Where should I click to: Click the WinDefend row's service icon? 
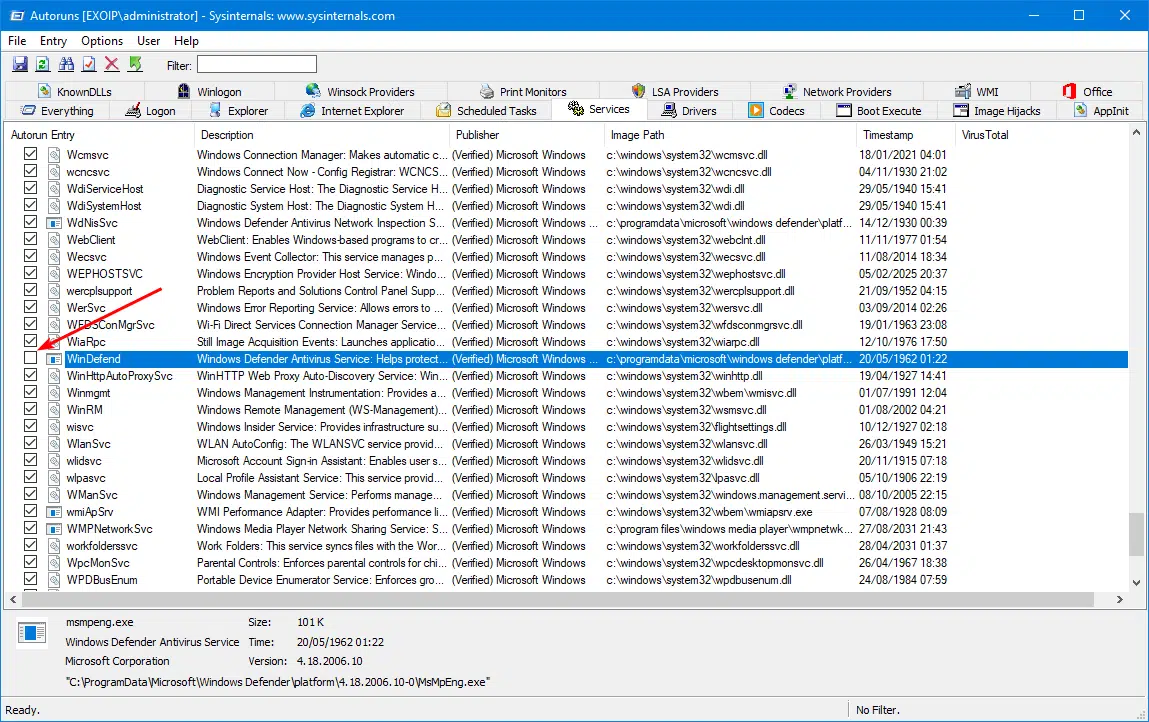tap(54, 359)
